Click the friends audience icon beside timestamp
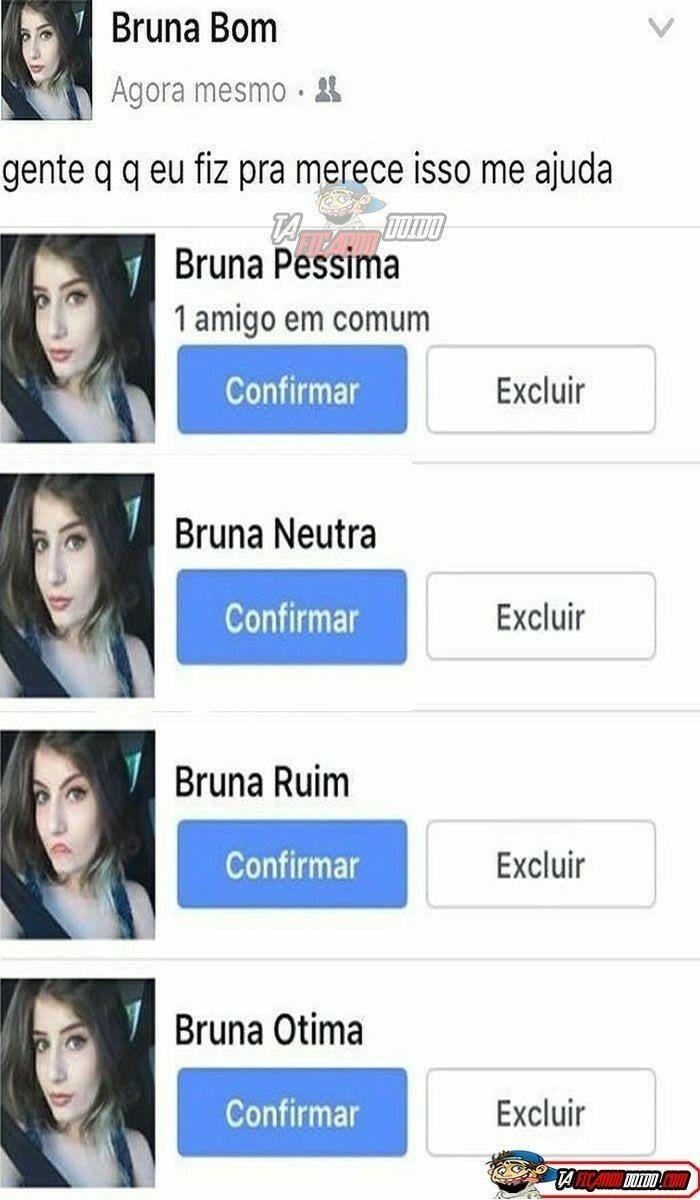This screenshot has width=700, height=1200. [329, 91]
